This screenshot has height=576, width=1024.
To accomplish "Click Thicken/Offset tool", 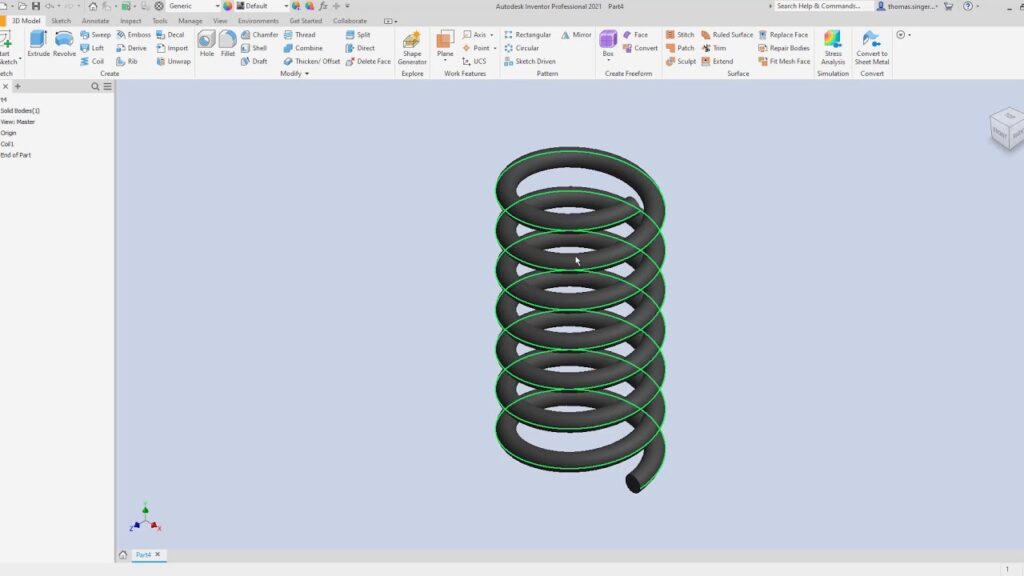I will (312, 61).
